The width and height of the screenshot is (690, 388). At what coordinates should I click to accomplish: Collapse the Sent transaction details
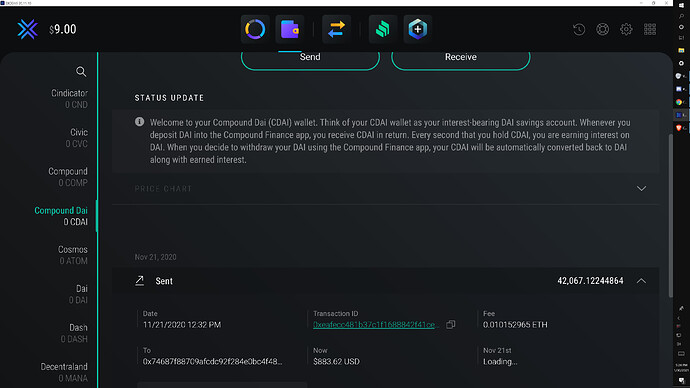641,281
